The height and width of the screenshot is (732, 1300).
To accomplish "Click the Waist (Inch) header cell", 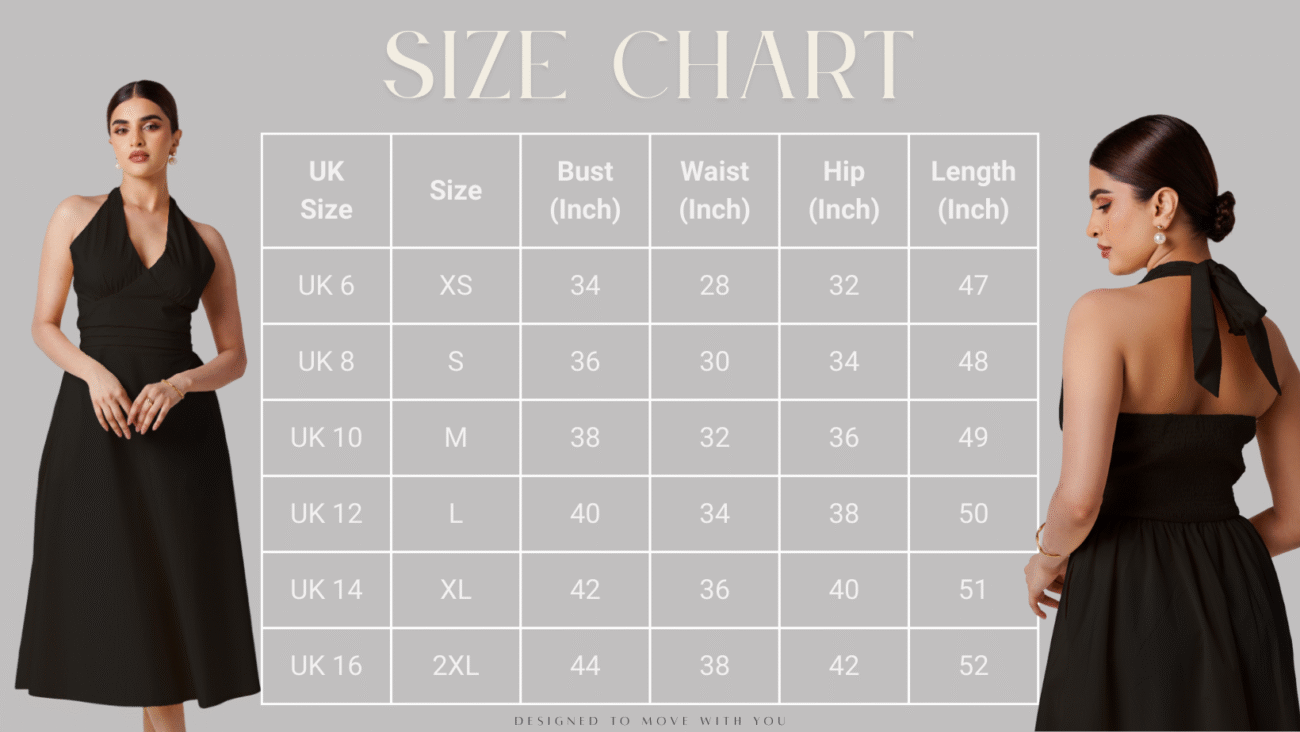I will [x=714, y=190].
